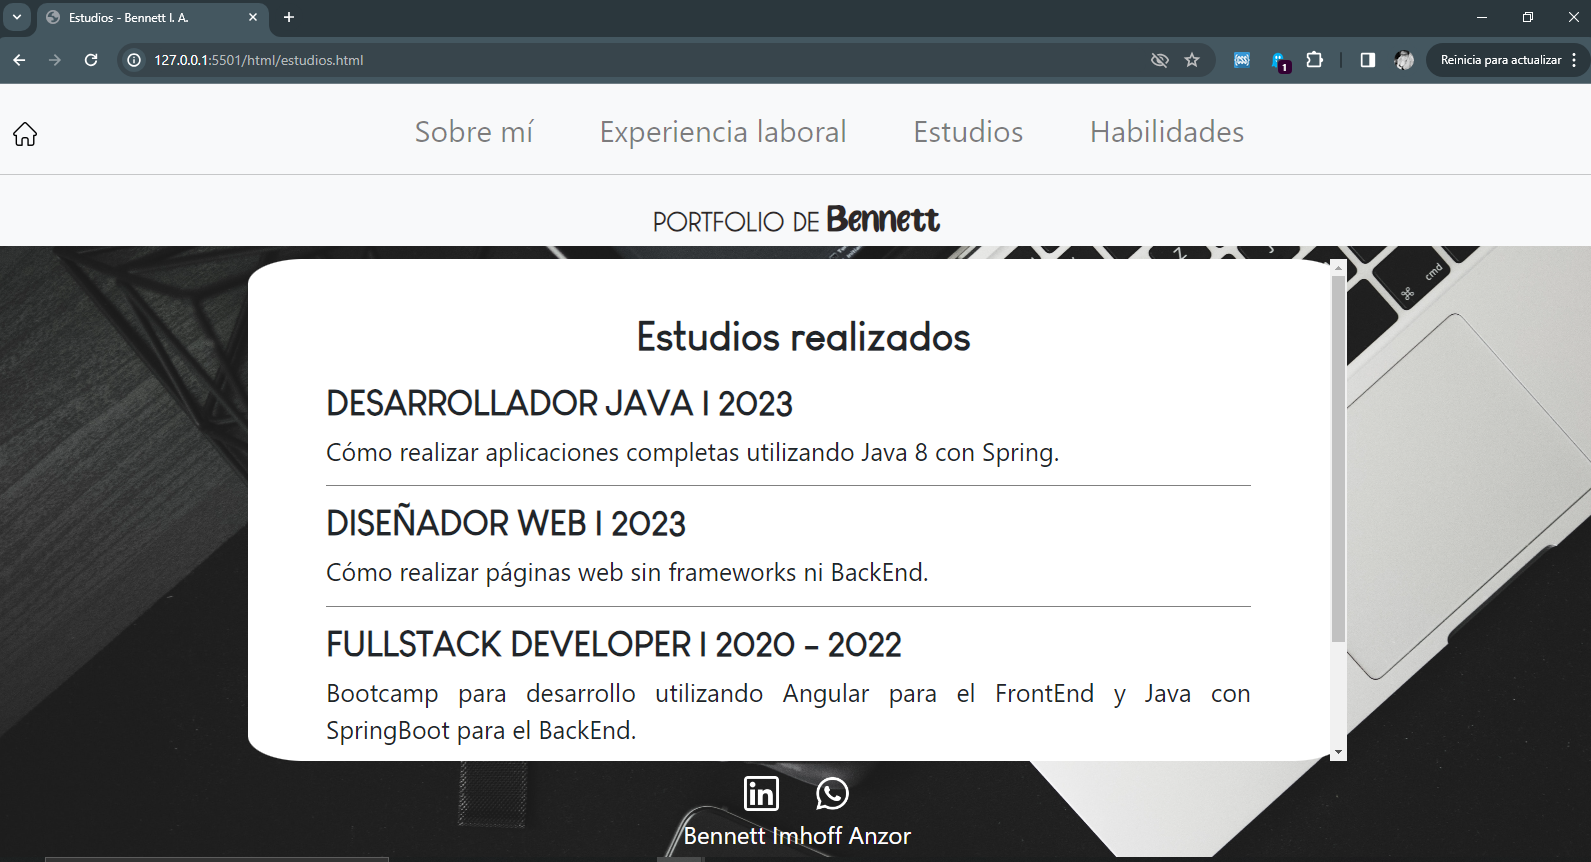Close the Estudios - Bennett I. A. tab
Image resolution: width=1591 pixels, height=862 pixels.
(x=253, y=17)
